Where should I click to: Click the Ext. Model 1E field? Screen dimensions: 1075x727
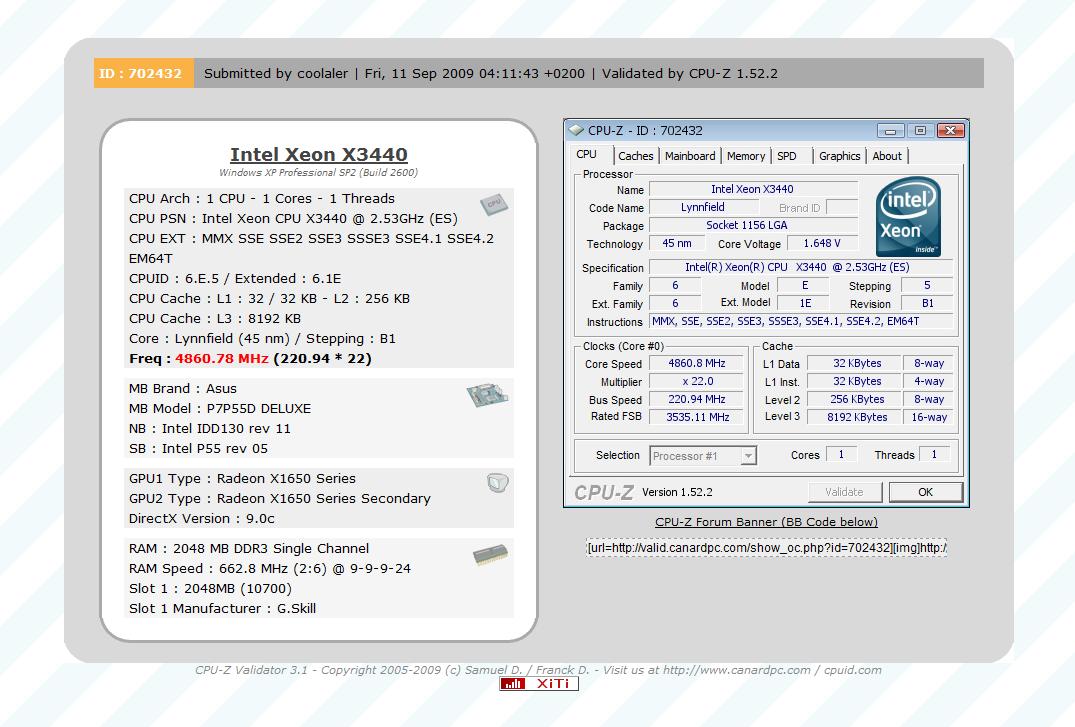click(805, 303)
